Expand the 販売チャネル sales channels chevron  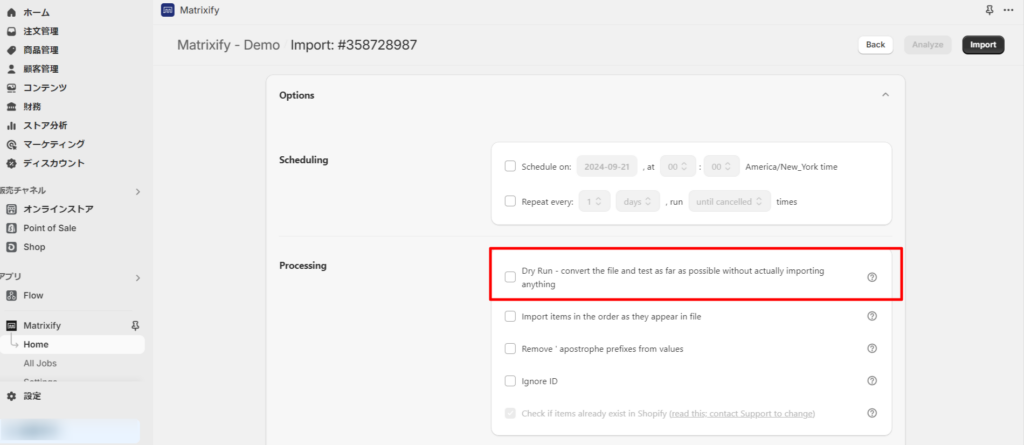(x=138, y=191)
